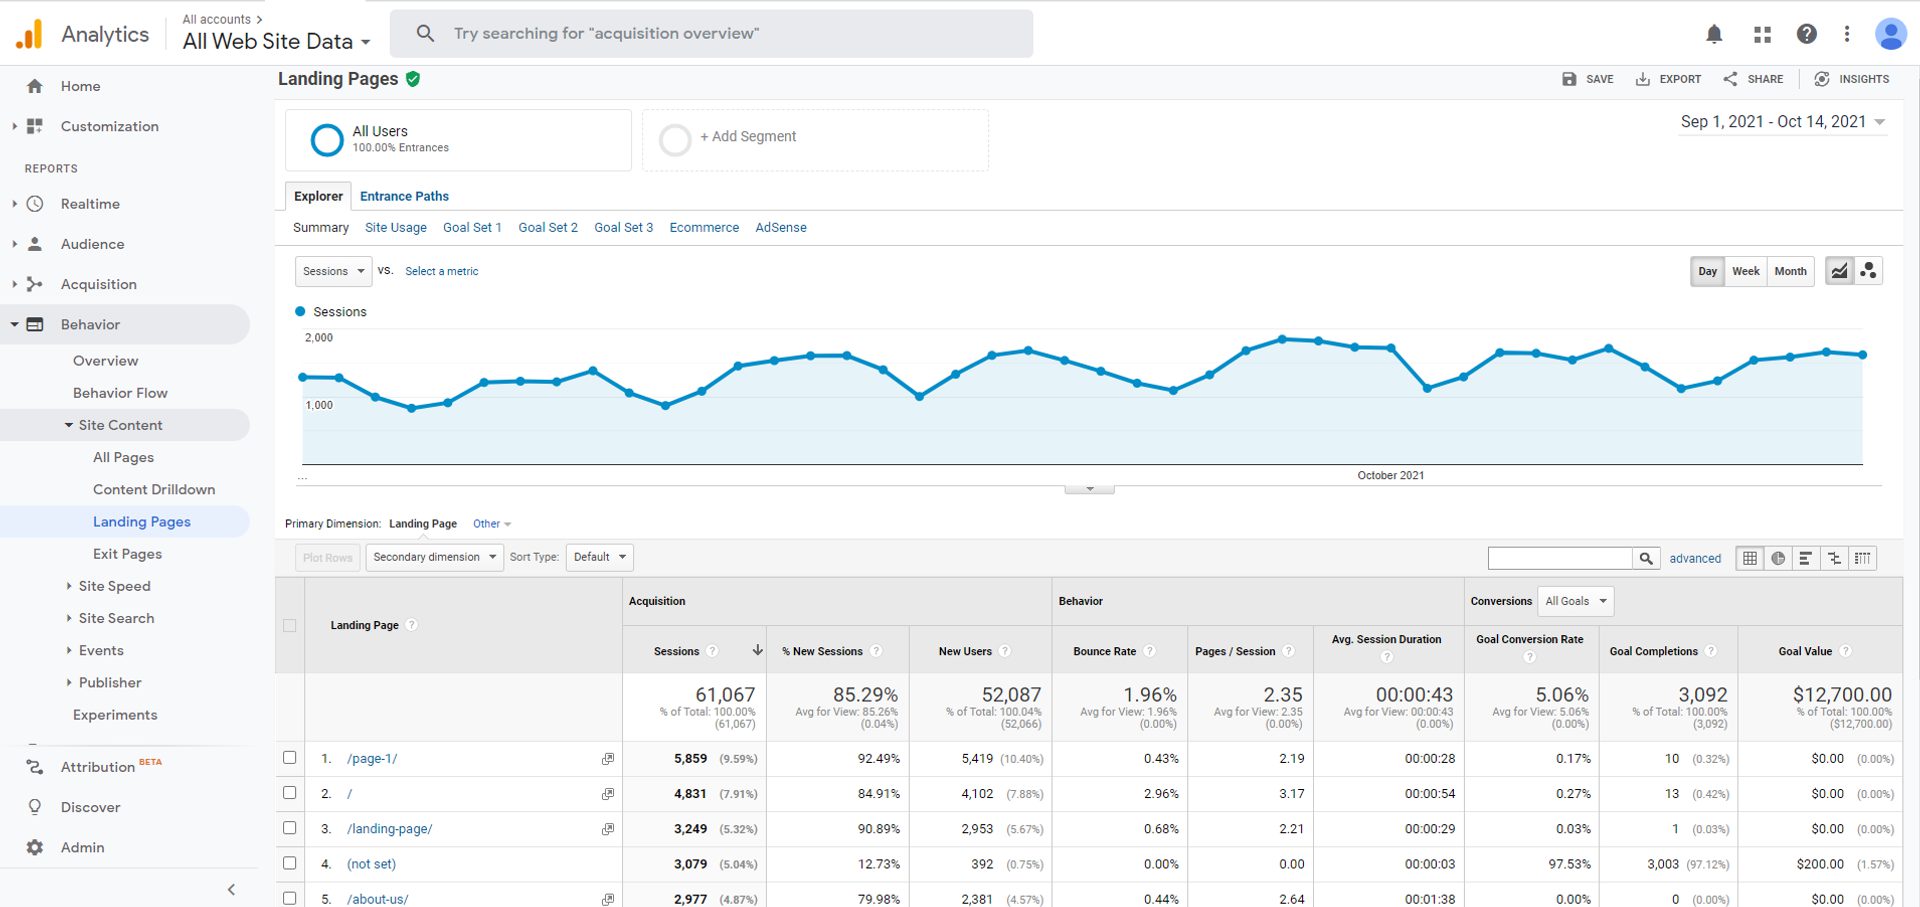Type in the table search field
1920x907 pixels.
(1560, 557)
